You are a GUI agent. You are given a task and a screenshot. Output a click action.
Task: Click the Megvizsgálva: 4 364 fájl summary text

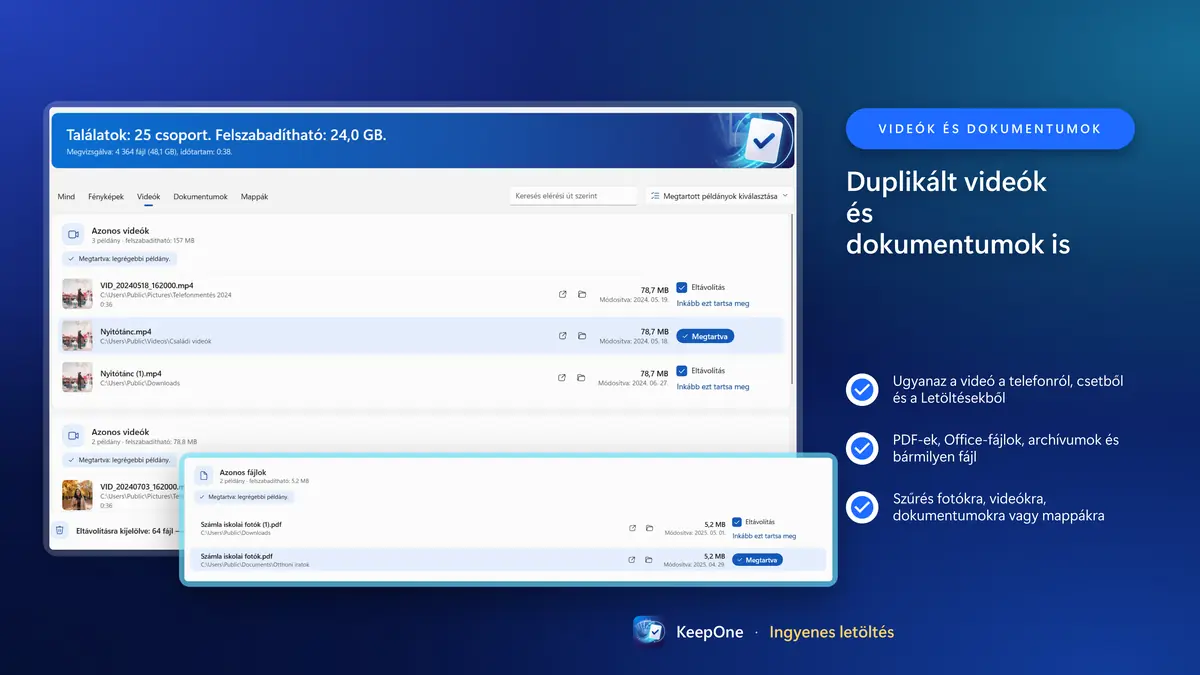point(149,152)
